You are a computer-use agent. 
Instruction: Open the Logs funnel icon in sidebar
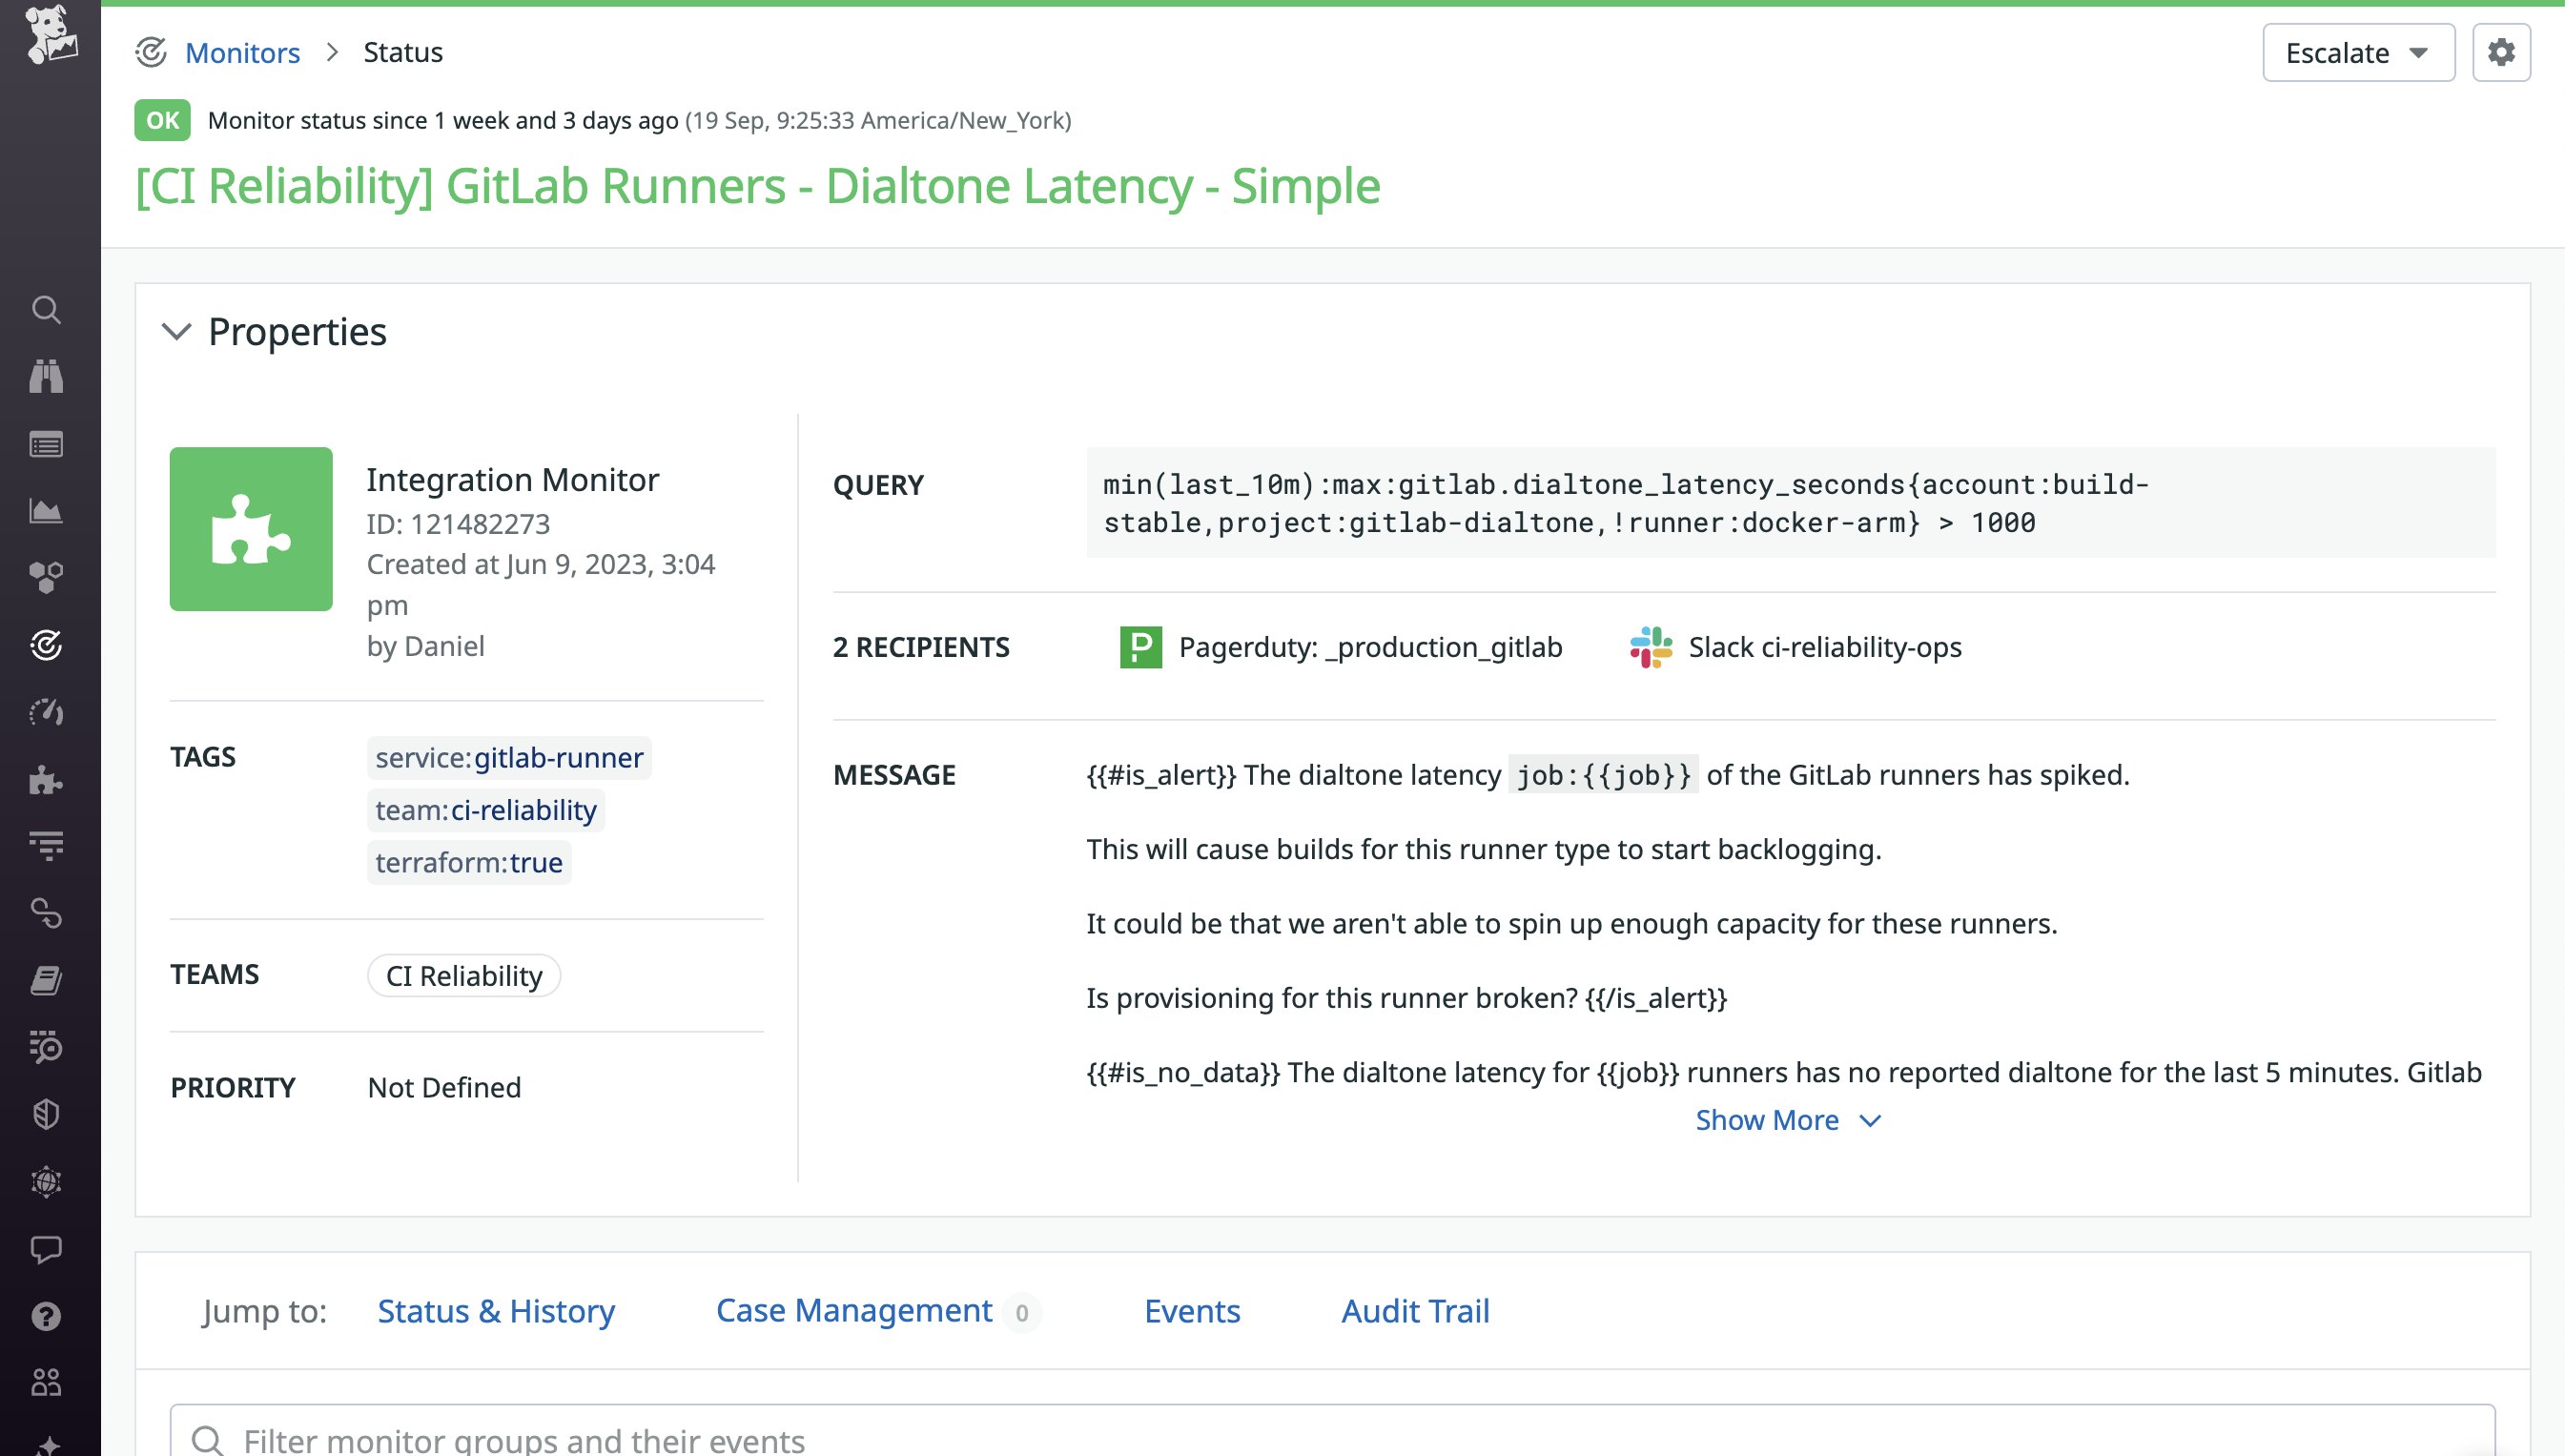47,845
